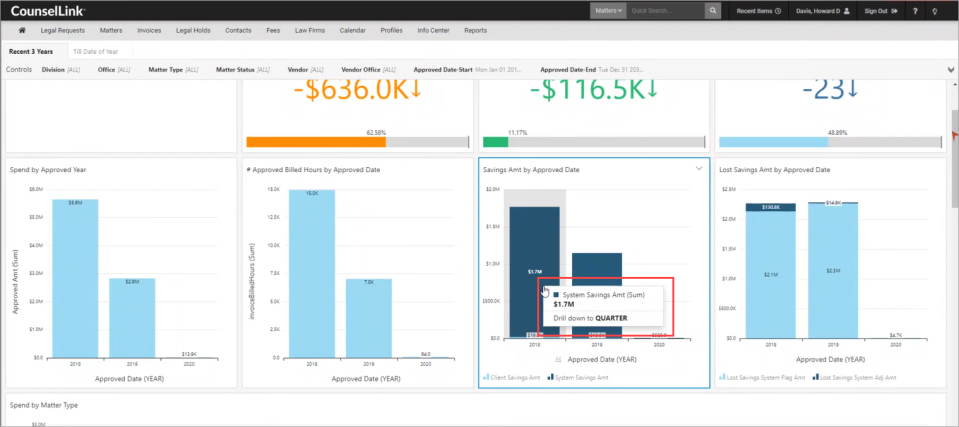Image resolution: width=959 pixels, height=427 pixels.
Task: Click the search magnifier button
Action: pyautogui.click(x=713, y=10)
